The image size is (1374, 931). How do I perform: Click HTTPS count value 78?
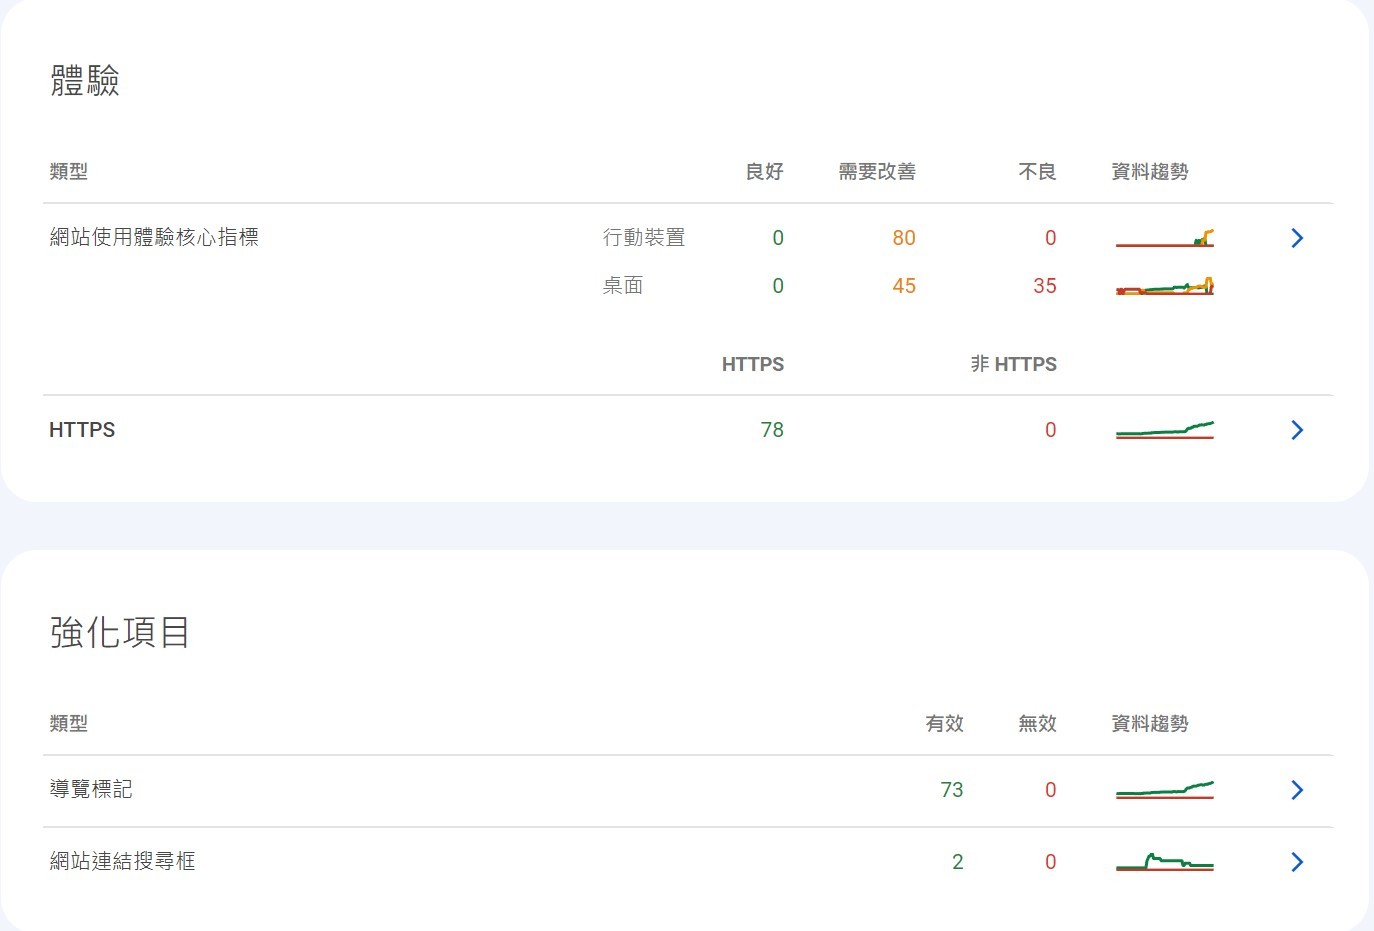(x=772, y=430)
